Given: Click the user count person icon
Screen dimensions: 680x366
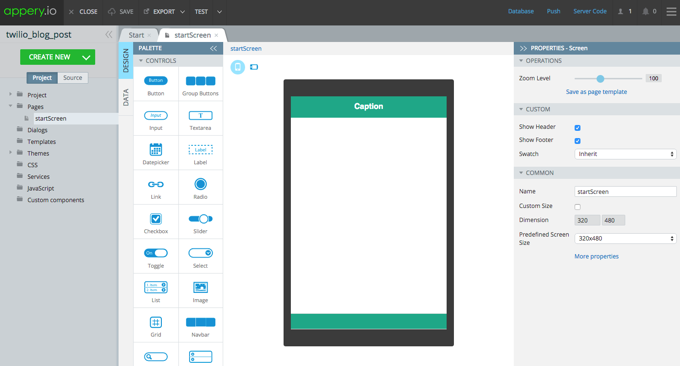Looking at the screenshot, I should [x=621, y=11].
